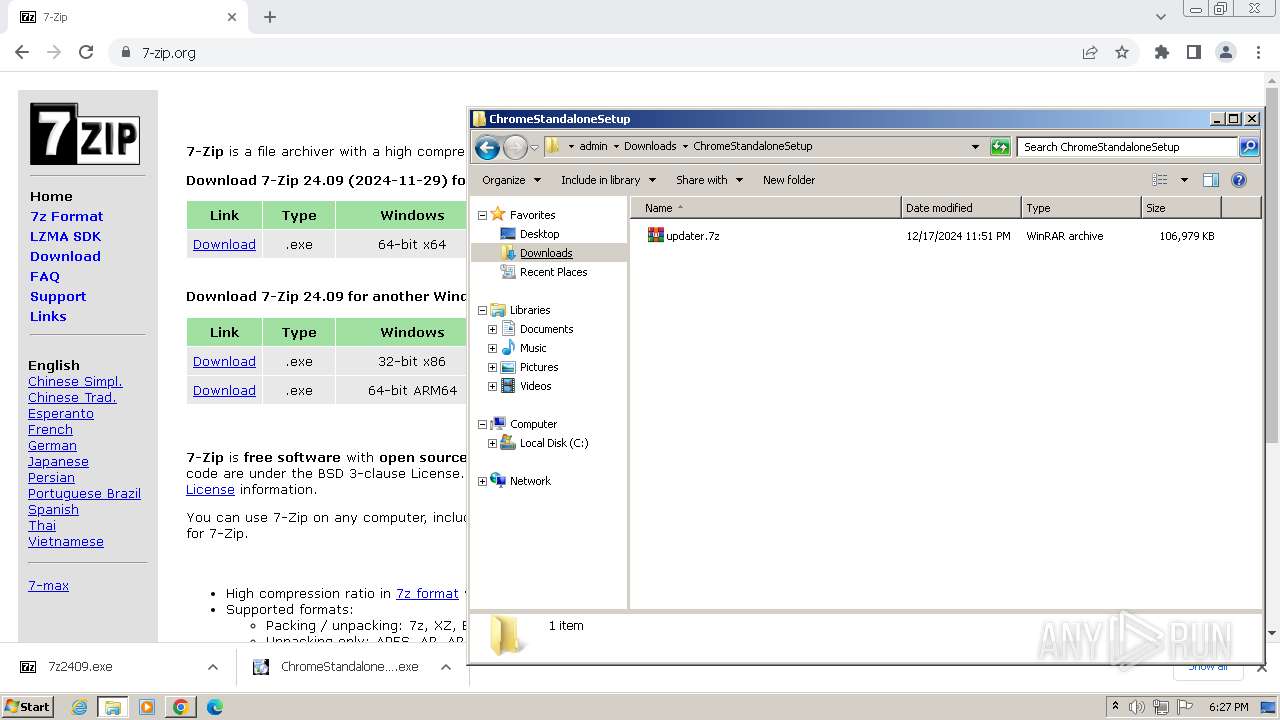Toggle Chrome side panel icon
This screenshot has width=1280, height=720.
point(1194,52)
